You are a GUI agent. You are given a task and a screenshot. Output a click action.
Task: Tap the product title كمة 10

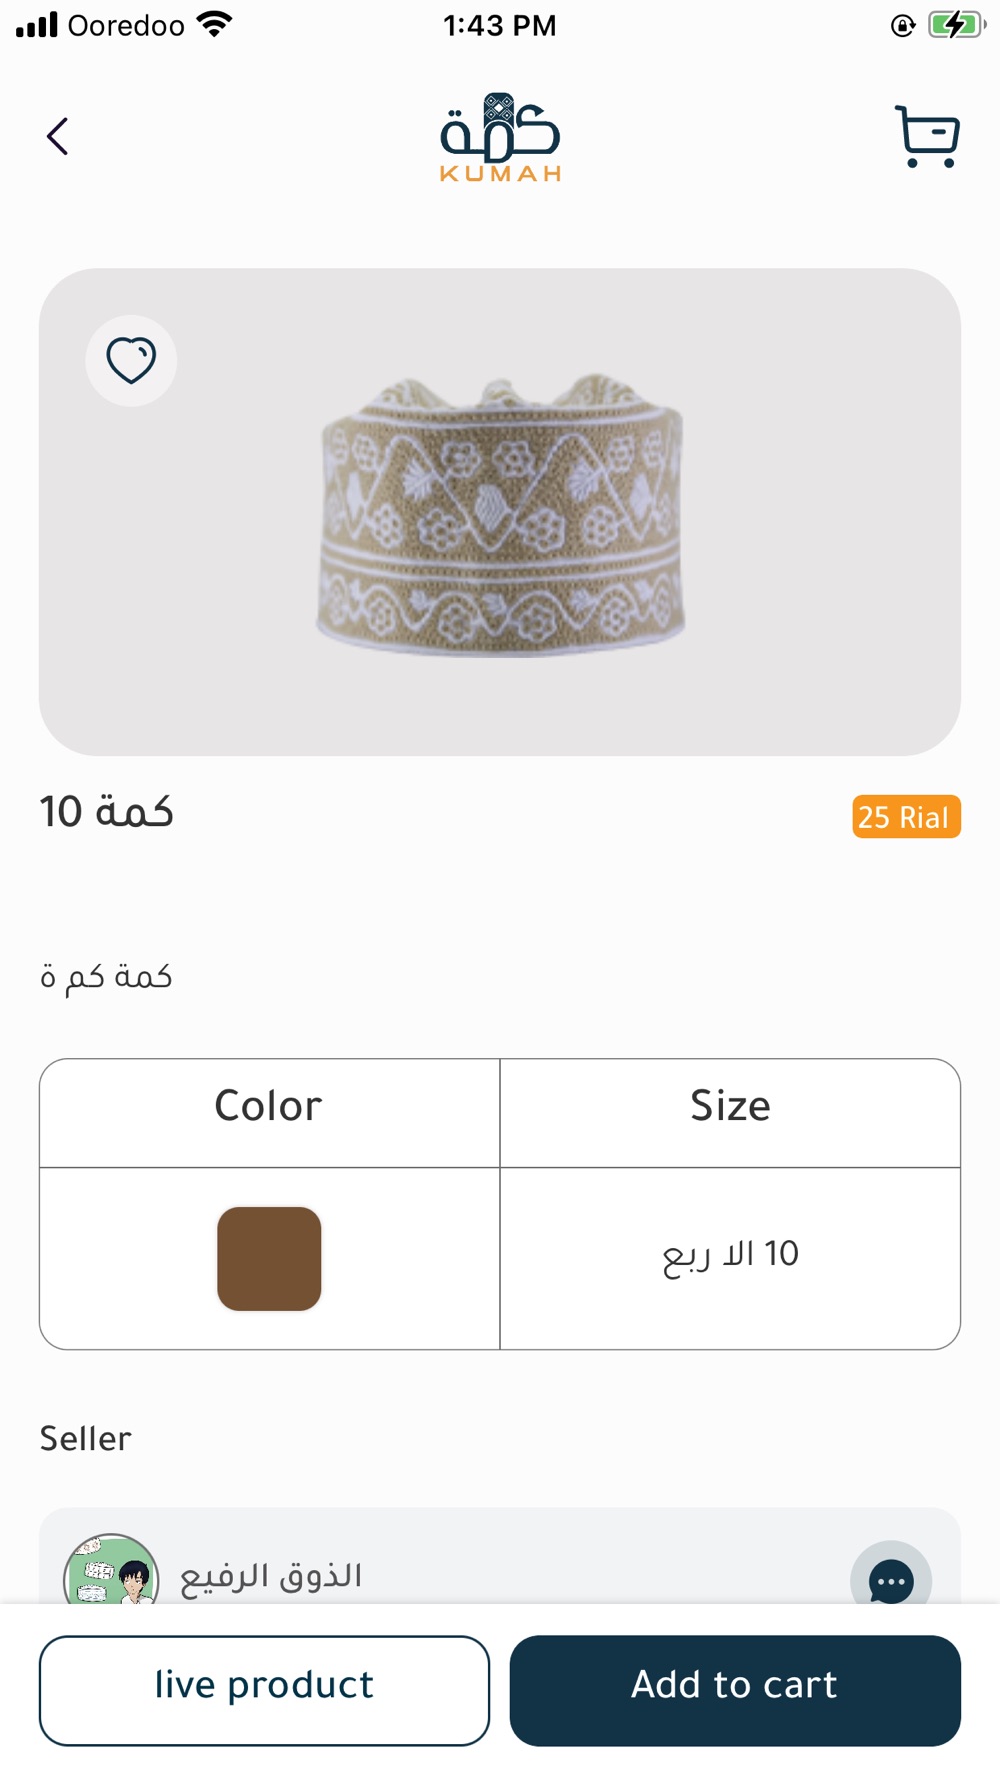click(107, 812)
